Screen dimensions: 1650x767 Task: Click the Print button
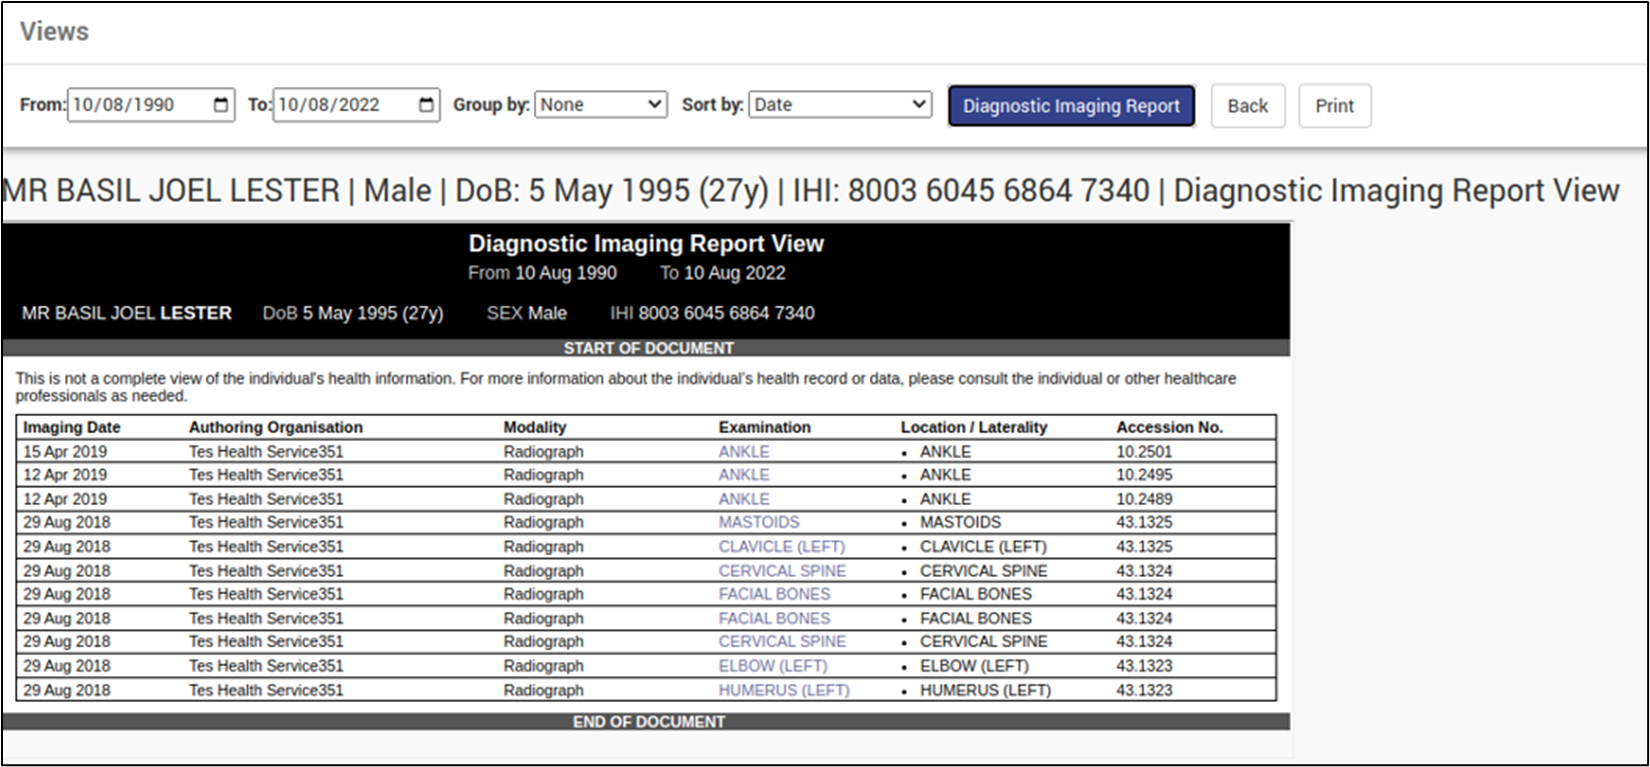click(x=1334, y=106)
